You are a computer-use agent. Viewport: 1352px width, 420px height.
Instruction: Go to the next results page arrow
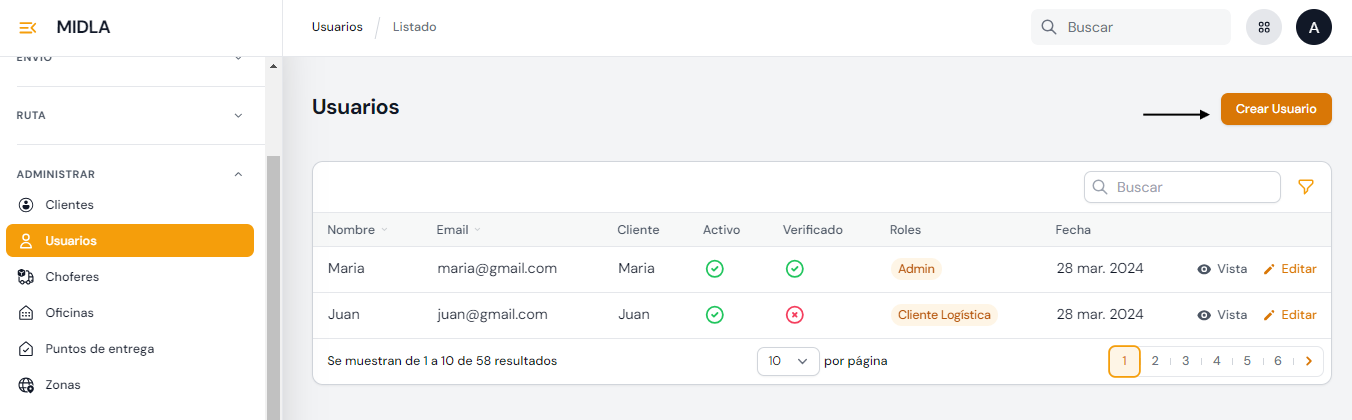(x=1309, y=361)
